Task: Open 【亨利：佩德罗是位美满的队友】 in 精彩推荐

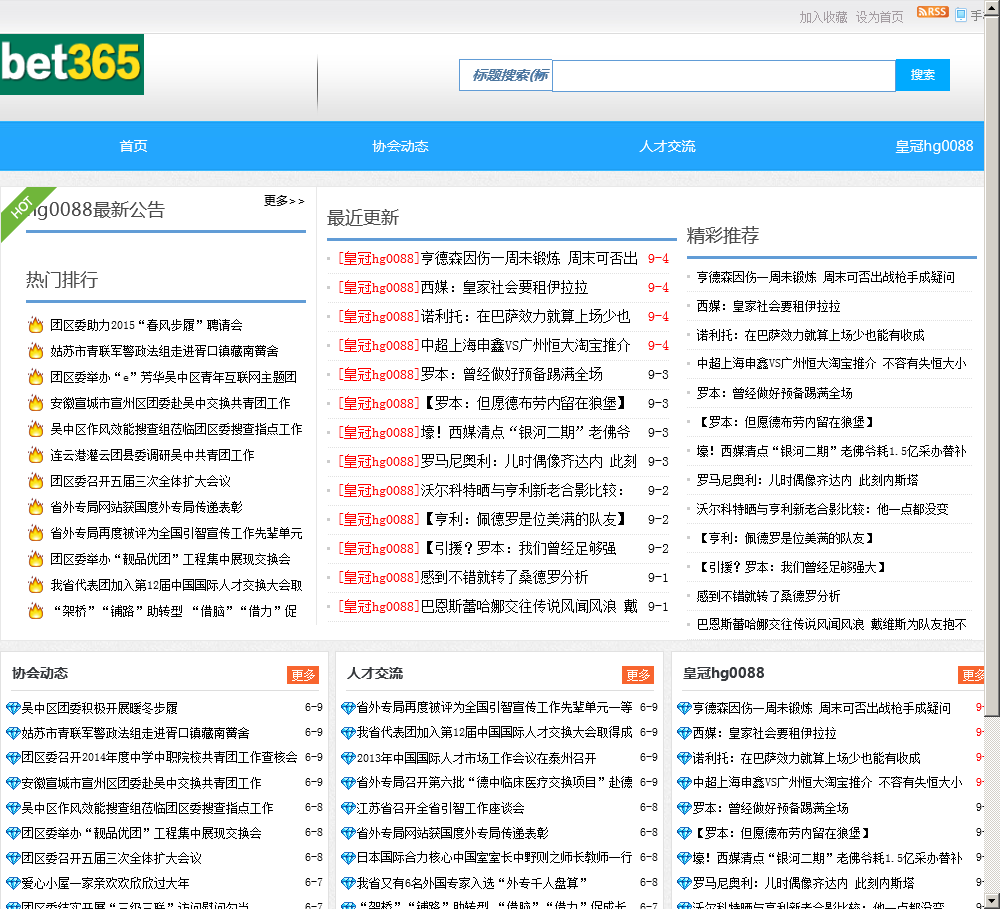Action: [x=785, y=538]
